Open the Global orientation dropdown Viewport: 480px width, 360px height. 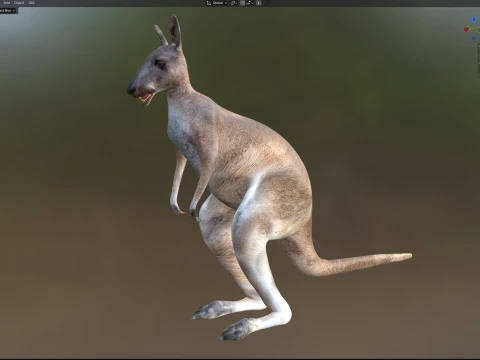pos(220,3)
